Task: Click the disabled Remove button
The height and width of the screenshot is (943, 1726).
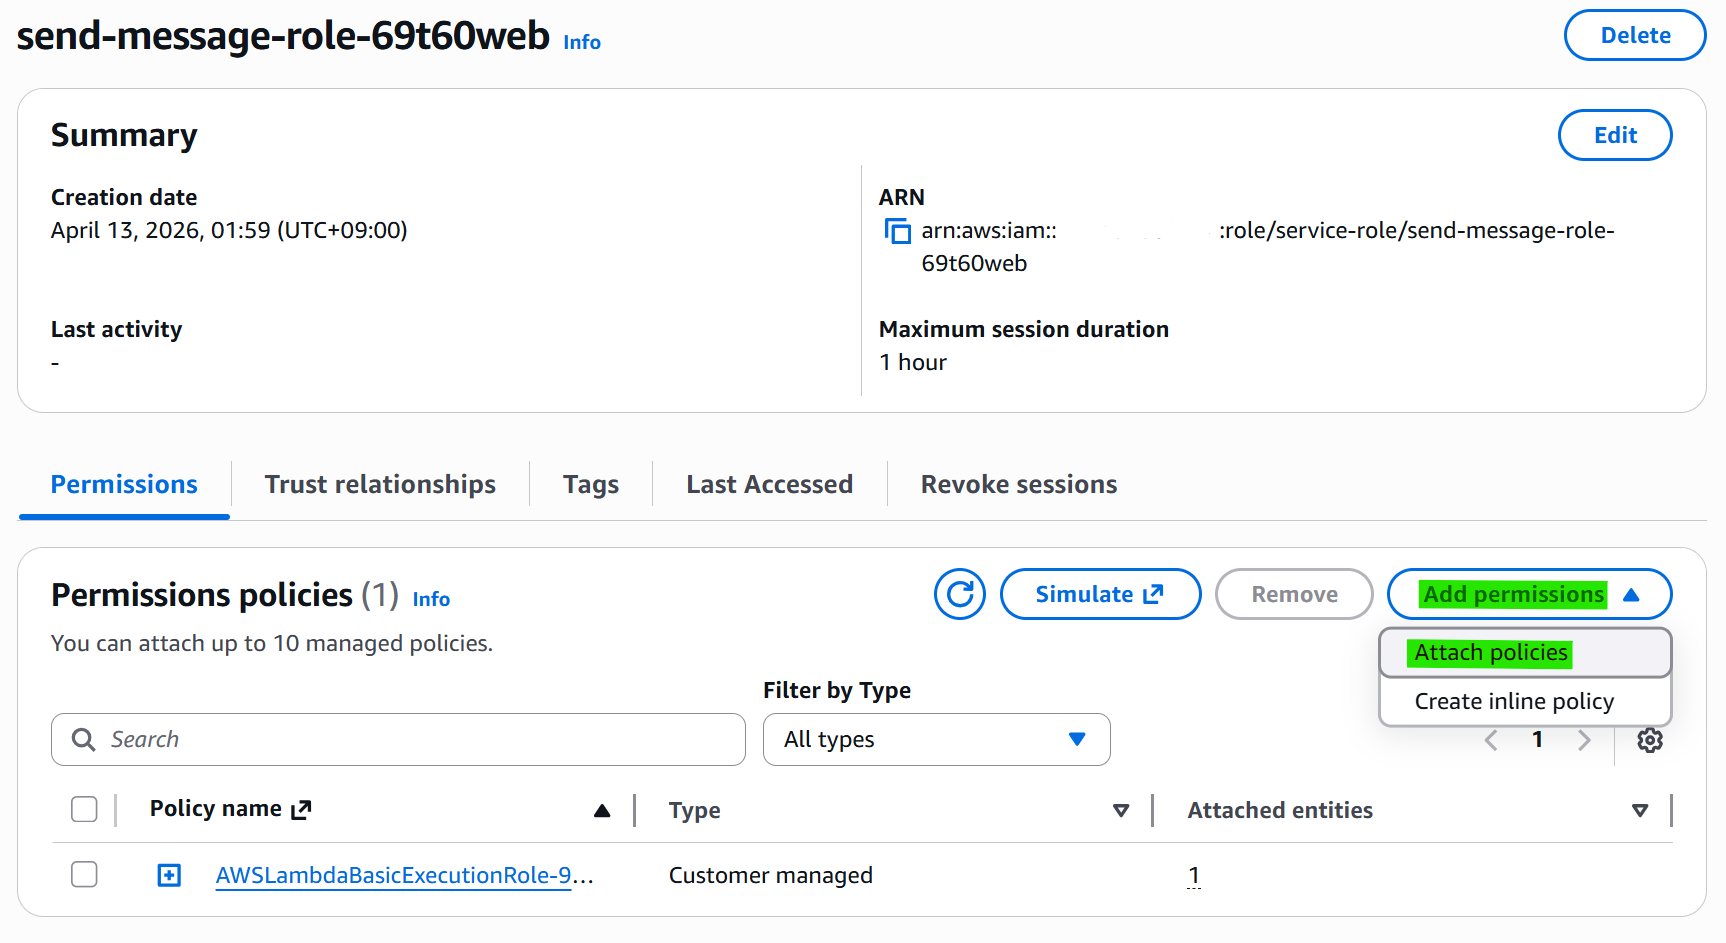Action: (x=1294, y=594)
